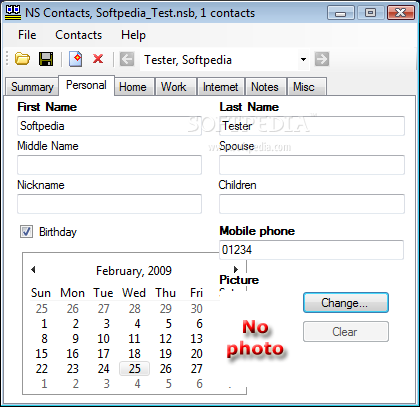Open the Notes tab
The height and width of the screenshot is (407, 420).
pyautogui.click(x=265, y=87)
